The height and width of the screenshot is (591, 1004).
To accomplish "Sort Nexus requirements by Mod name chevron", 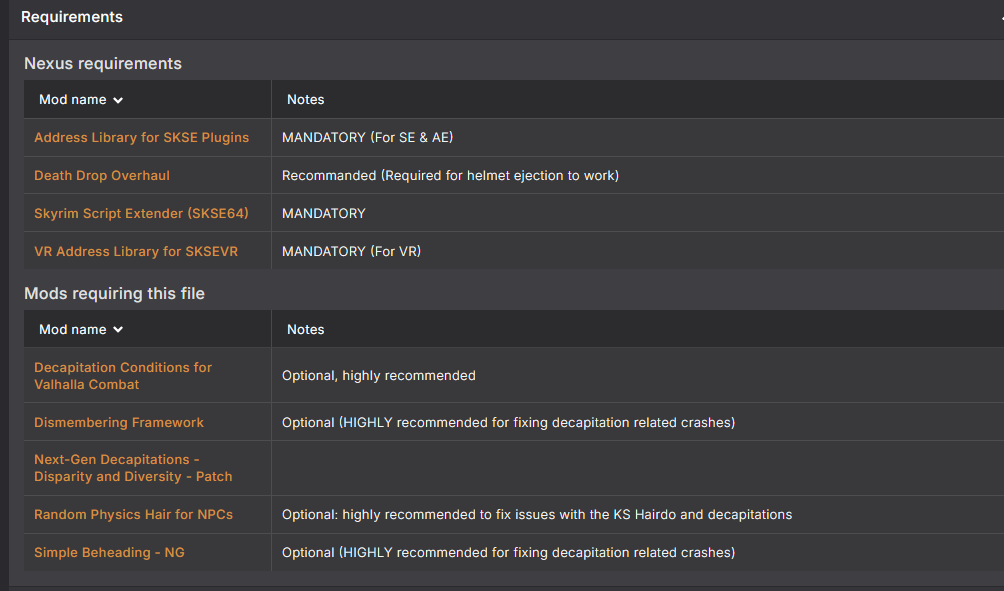I will click(118, 100).
